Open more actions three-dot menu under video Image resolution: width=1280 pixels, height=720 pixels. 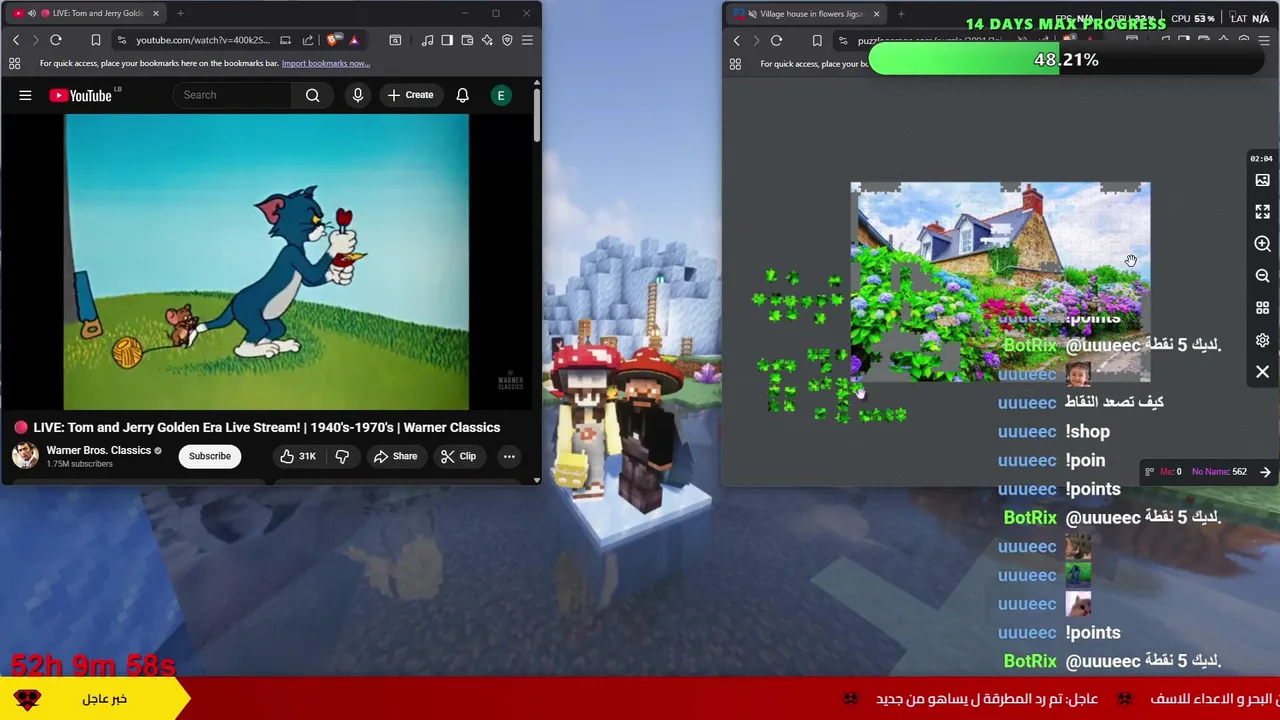509,456
